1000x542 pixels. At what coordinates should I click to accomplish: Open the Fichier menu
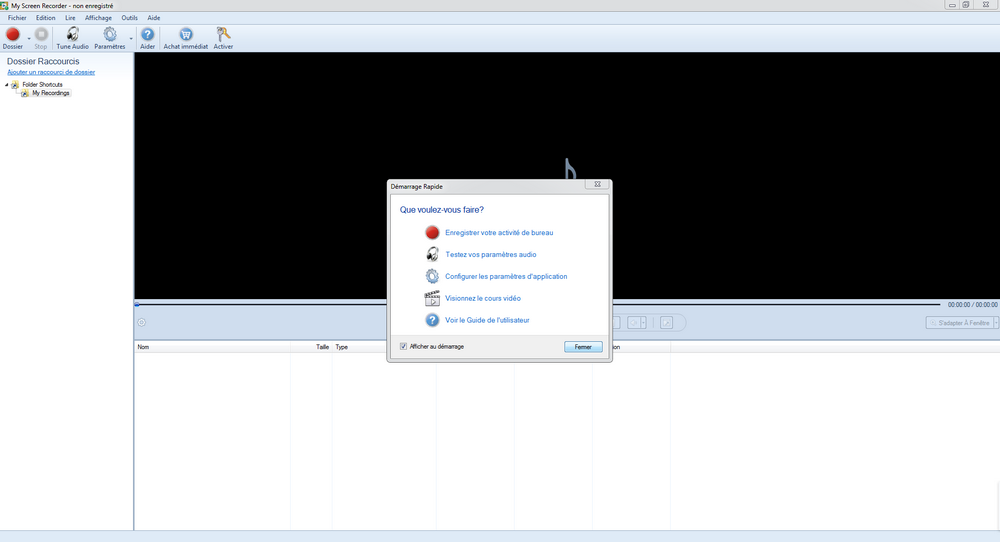(17, 18)
